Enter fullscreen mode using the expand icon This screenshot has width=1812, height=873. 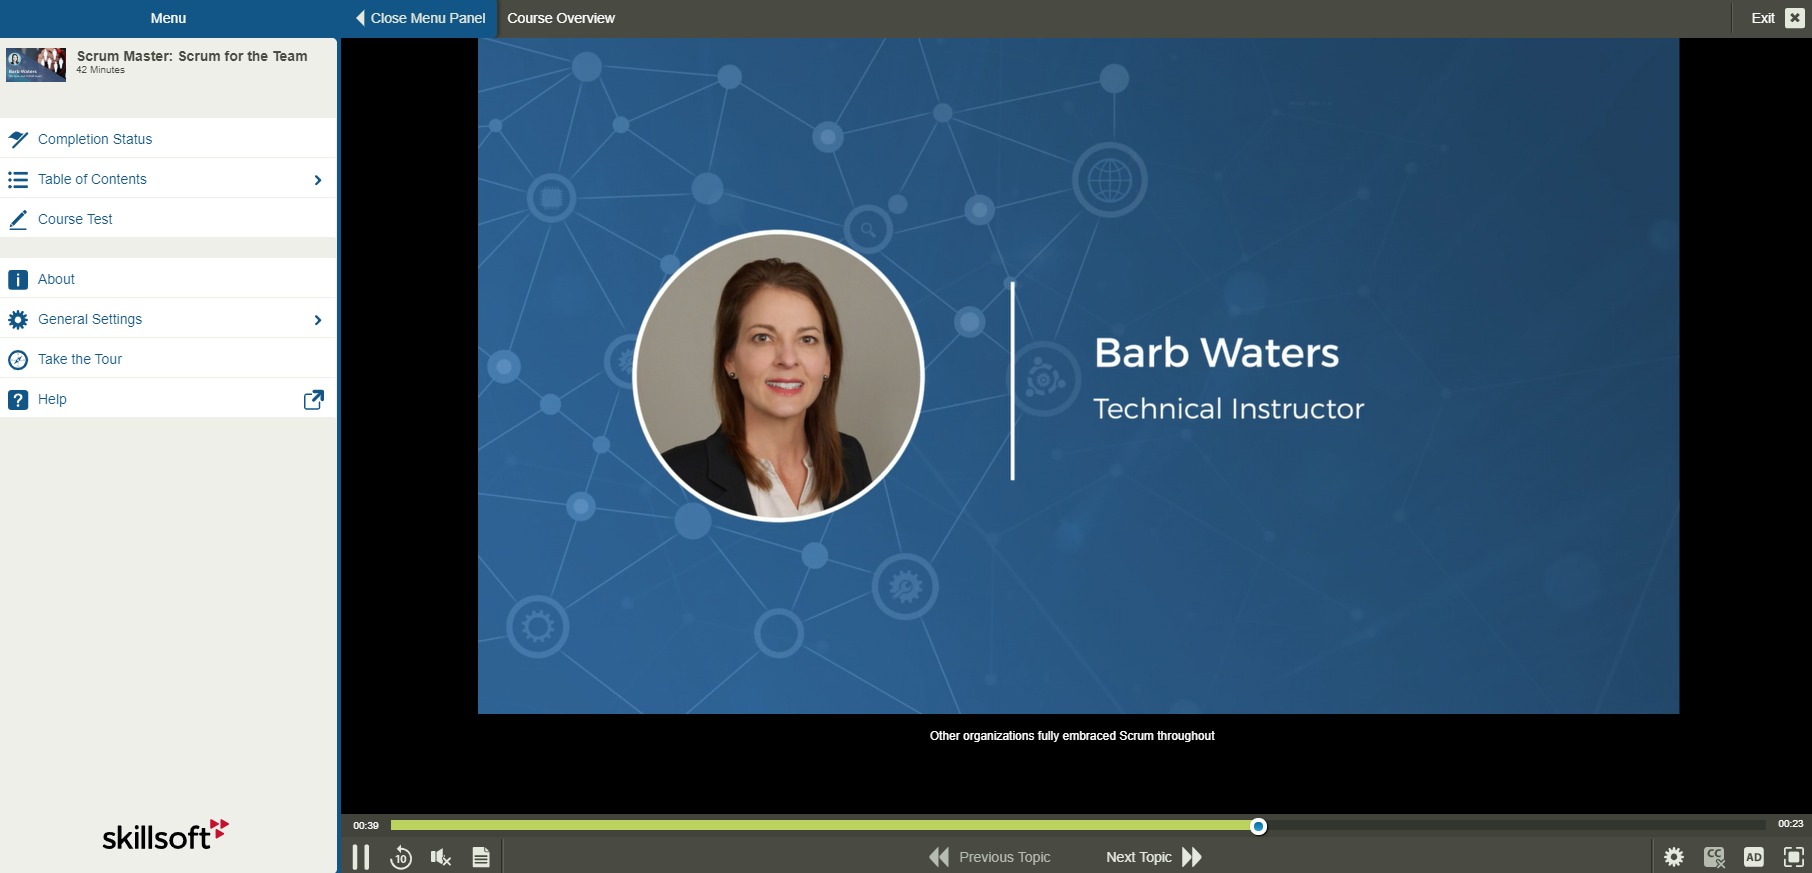click(1793, 857)
